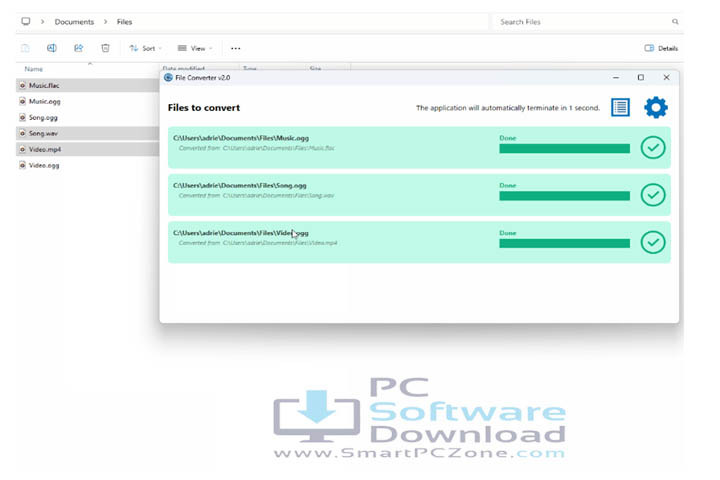720x480 pixels.
Task: Open the See more ellipsis menu
Action: tap(236, 48)
